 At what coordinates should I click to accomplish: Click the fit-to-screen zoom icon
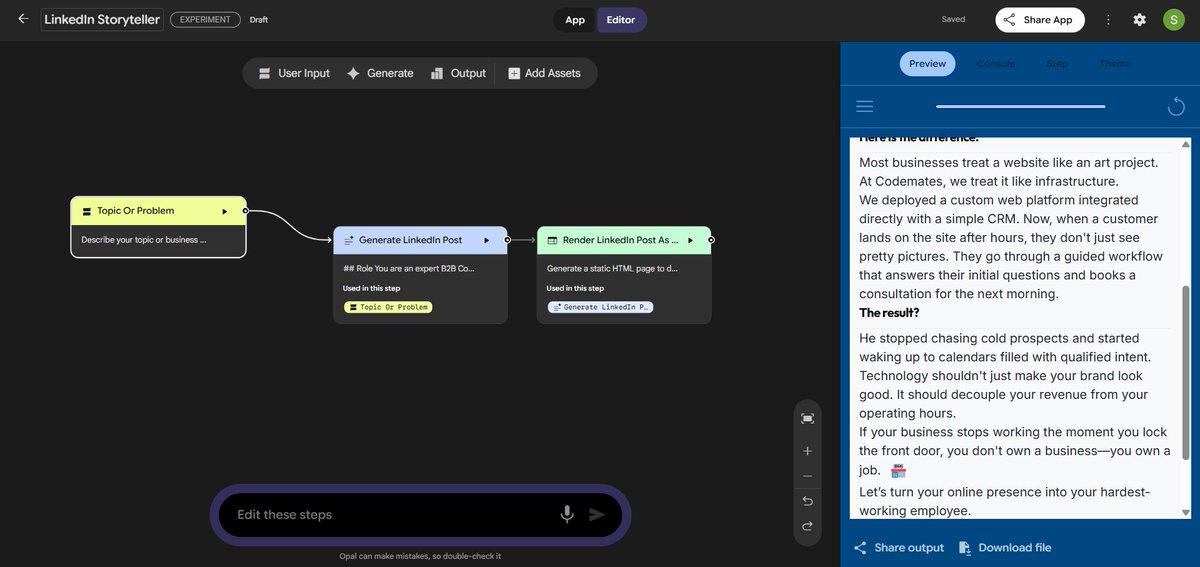(x=807, y=418)
